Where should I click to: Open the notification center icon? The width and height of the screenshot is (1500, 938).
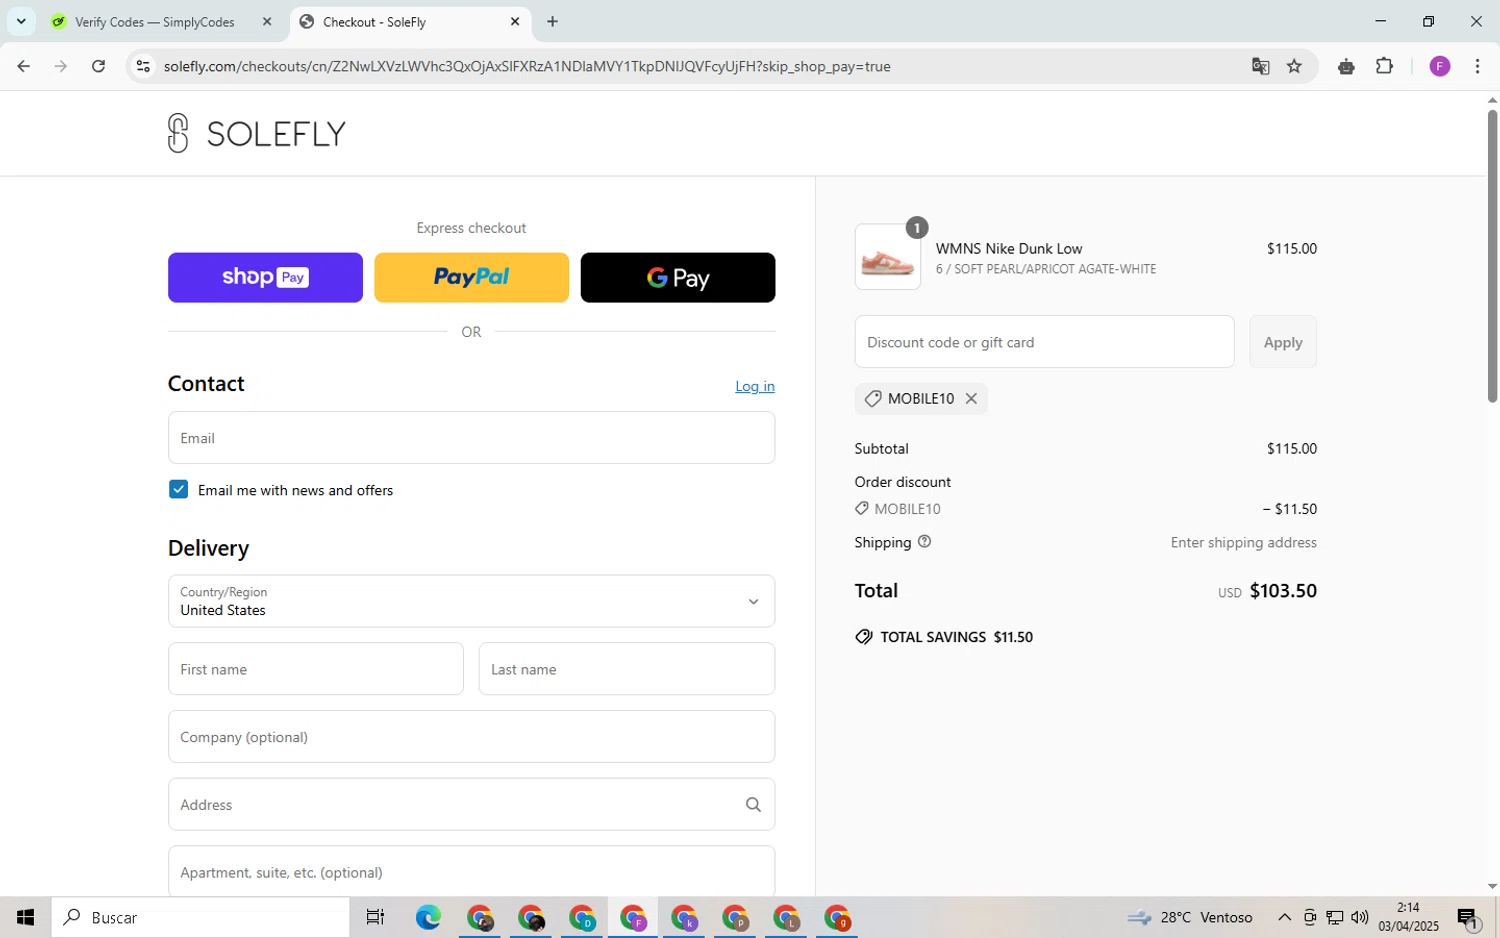pyautogui.click(x=1468, y=917)
